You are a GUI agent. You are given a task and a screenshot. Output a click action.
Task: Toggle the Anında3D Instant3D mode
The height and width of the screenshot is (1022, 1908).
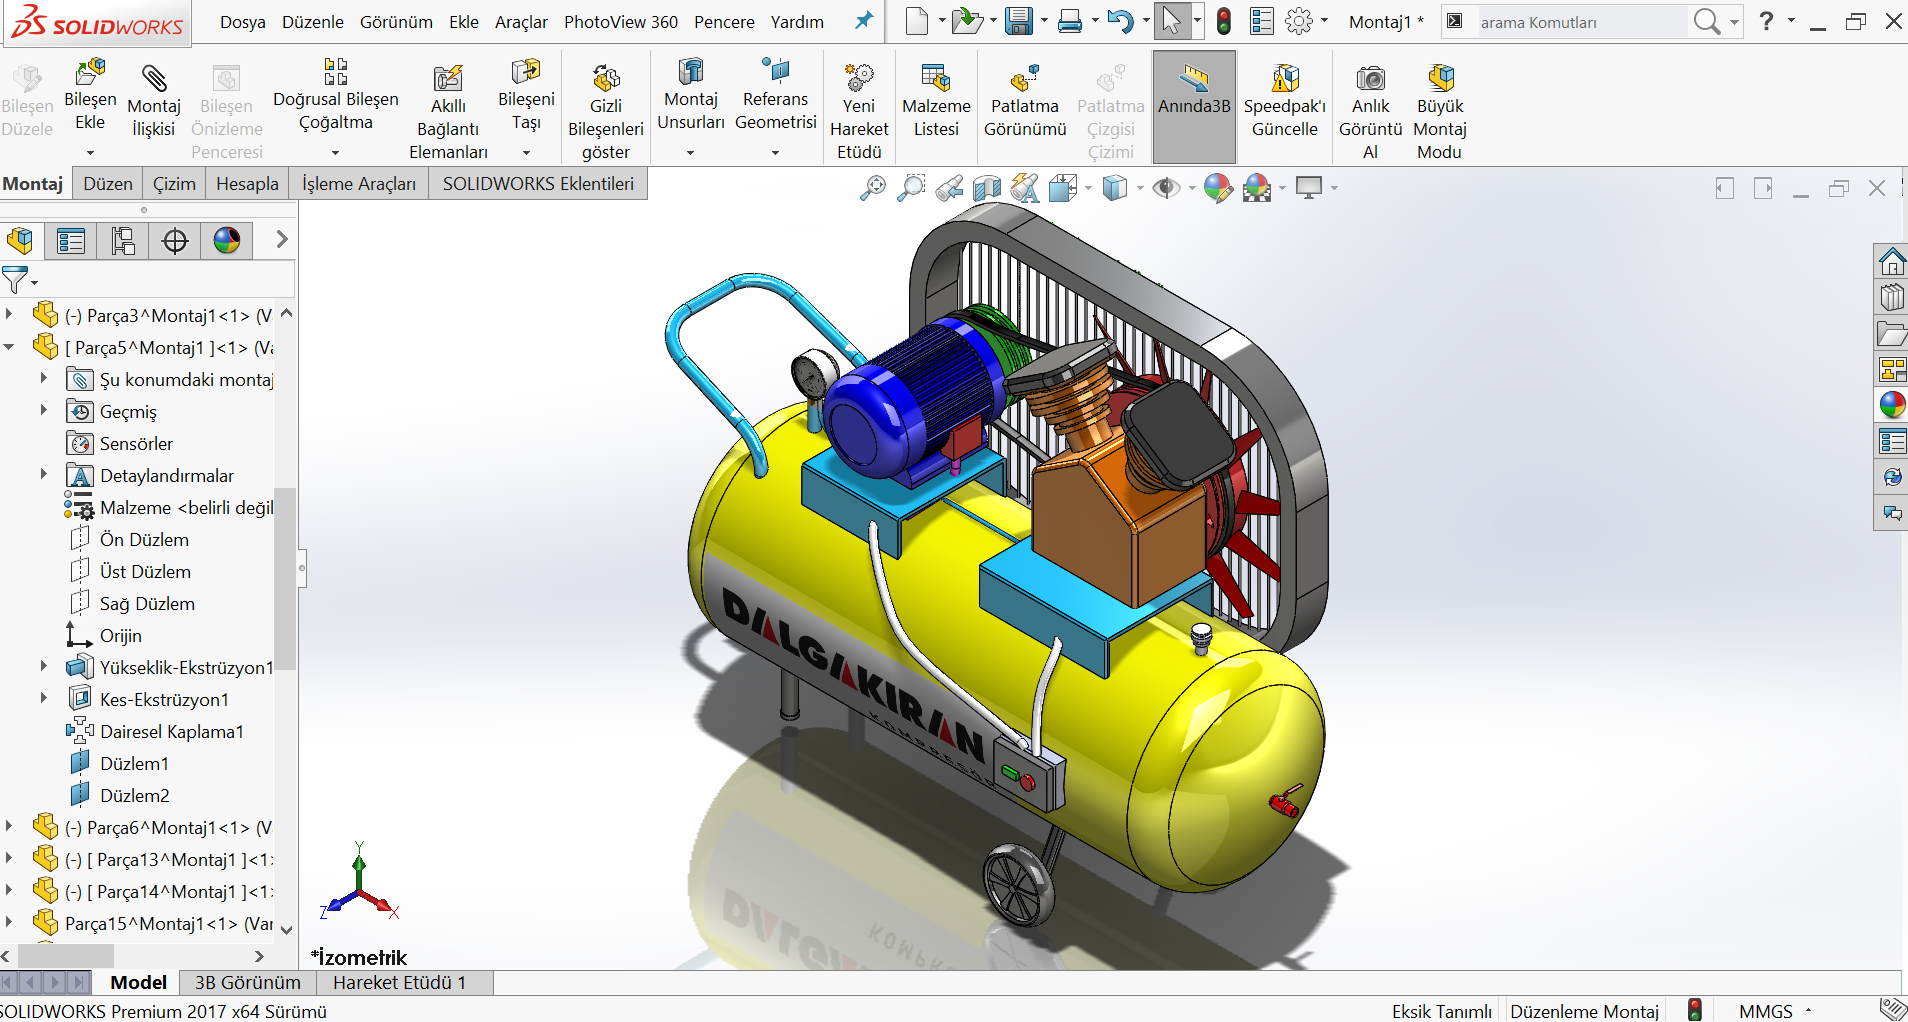(x=1194, y=107)
